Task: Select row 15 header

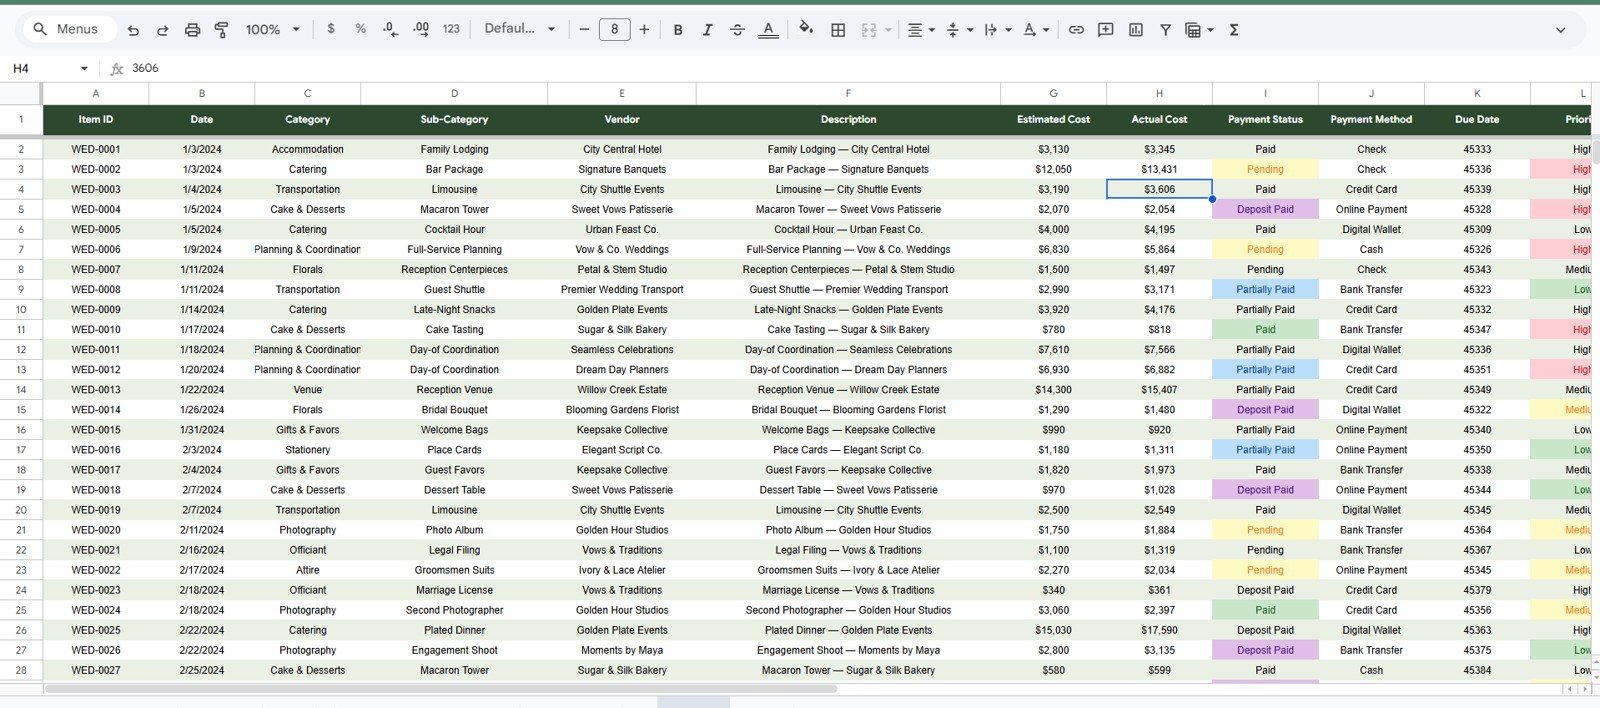Action: tap(21, 410)
